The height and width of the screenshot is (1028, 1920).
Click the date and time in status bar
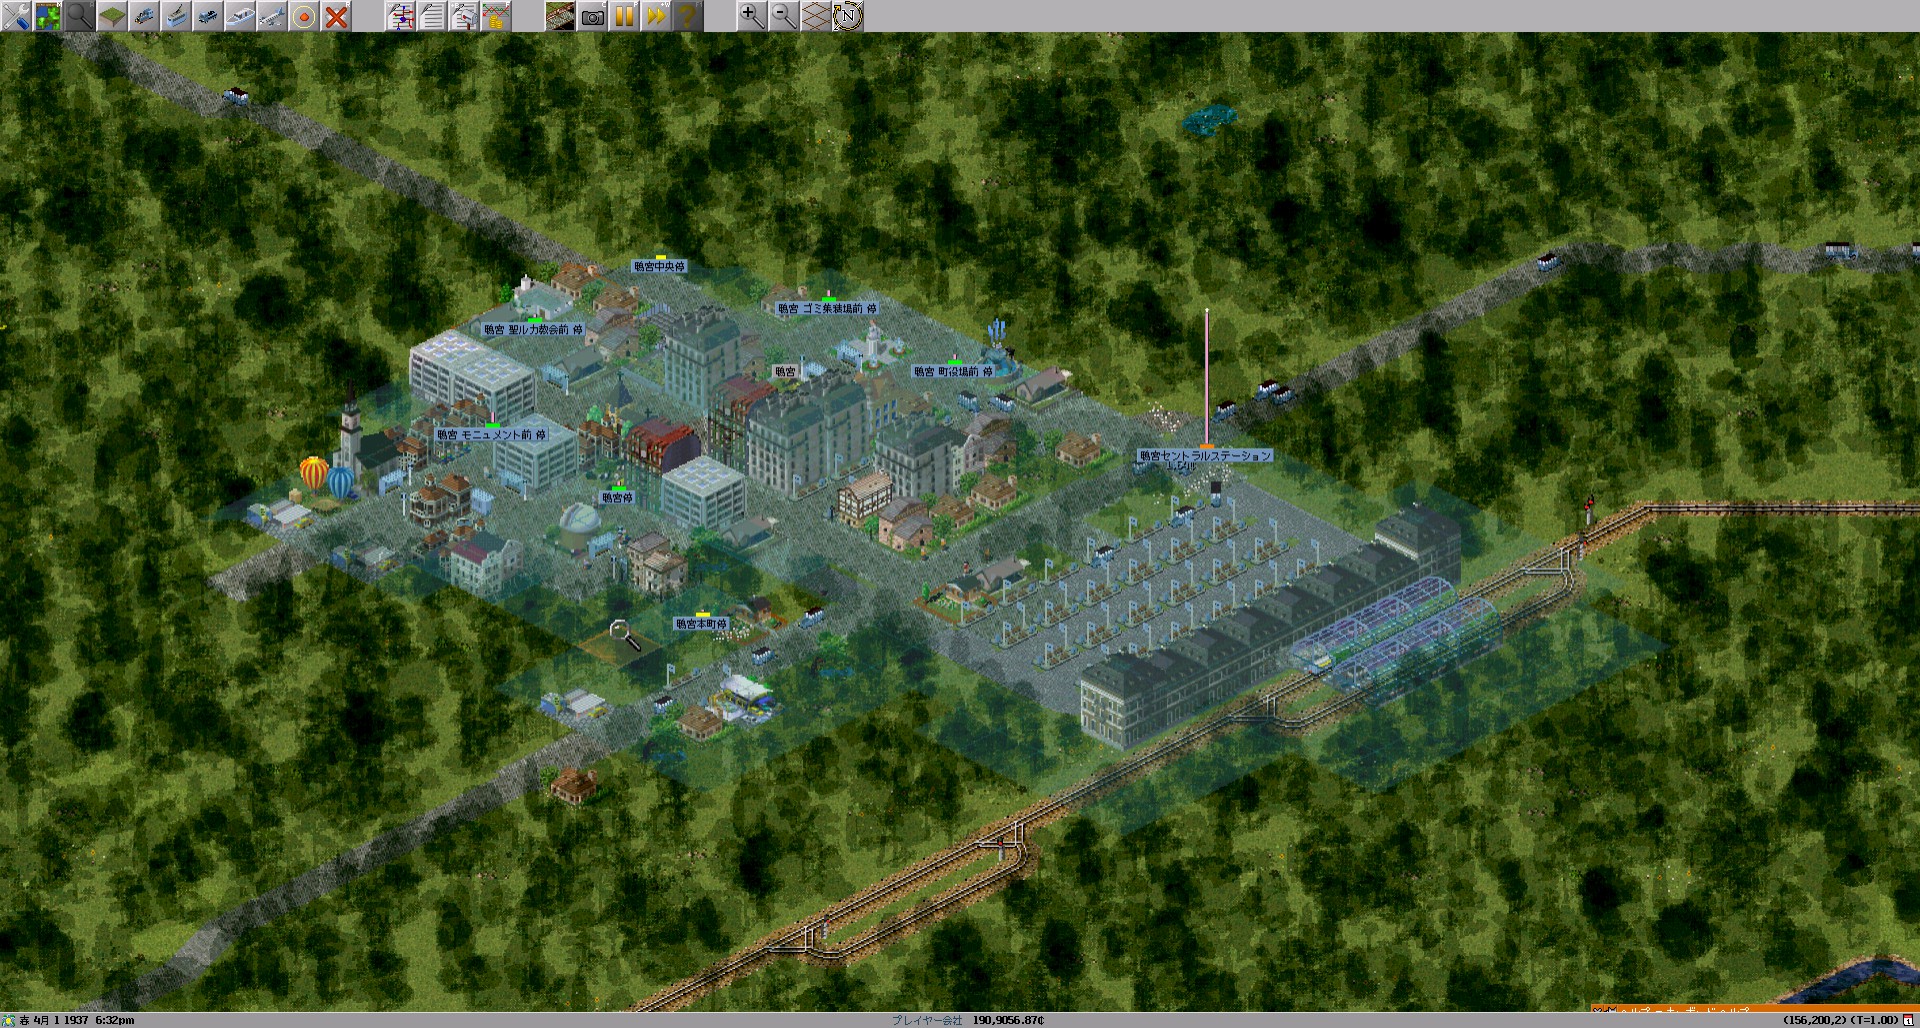click(77, 1021)
